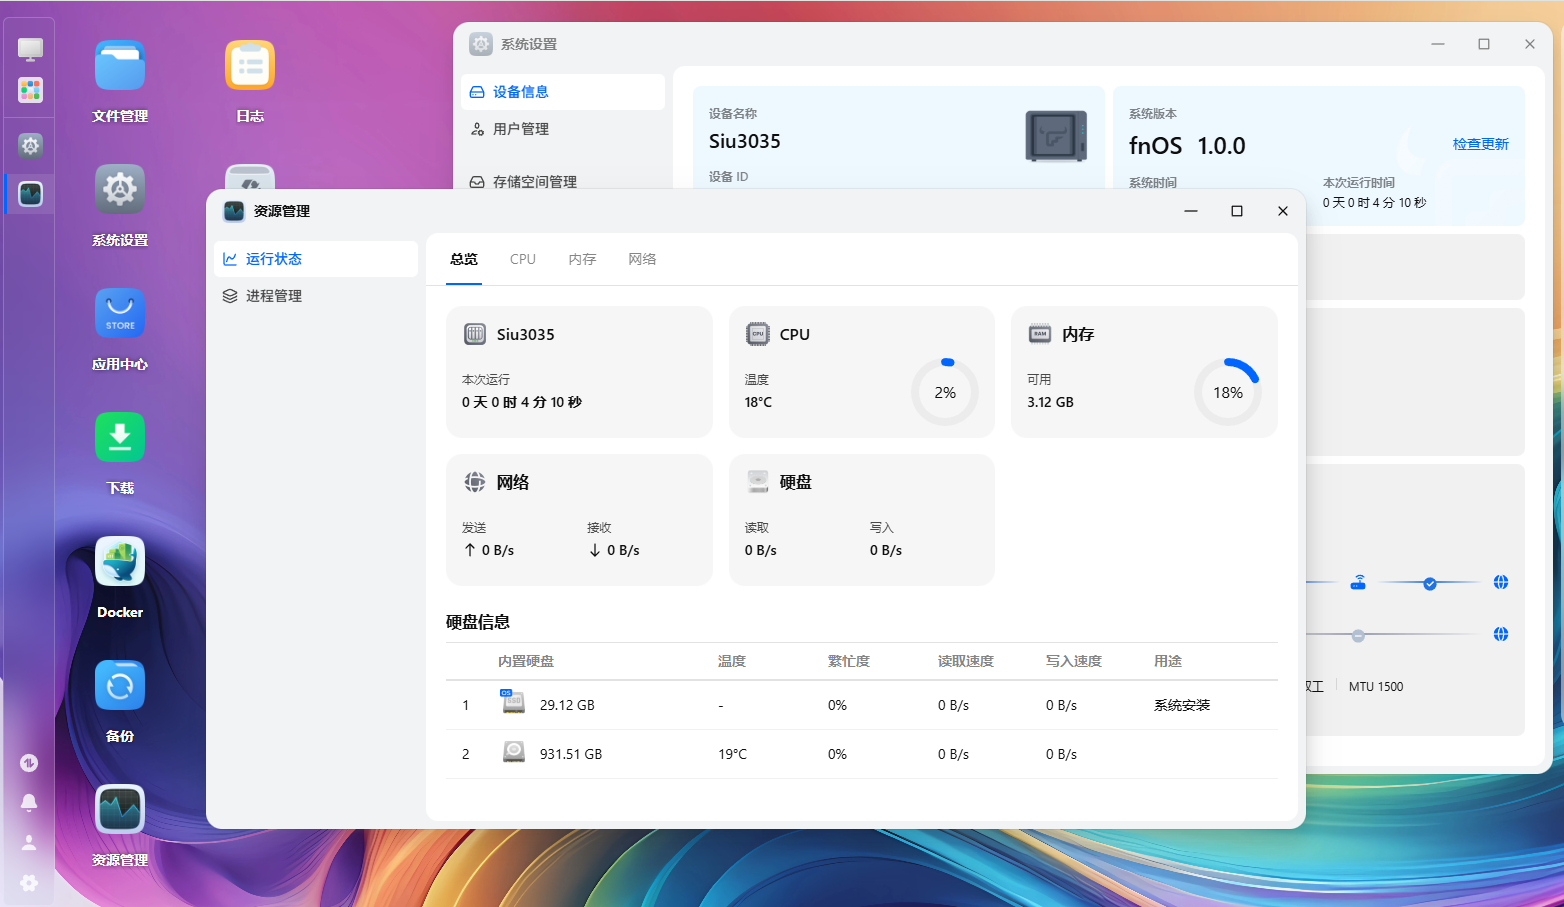Open the 网络 tab in resource monitor
The image size is (1564, 907).
tap(642, 259)
